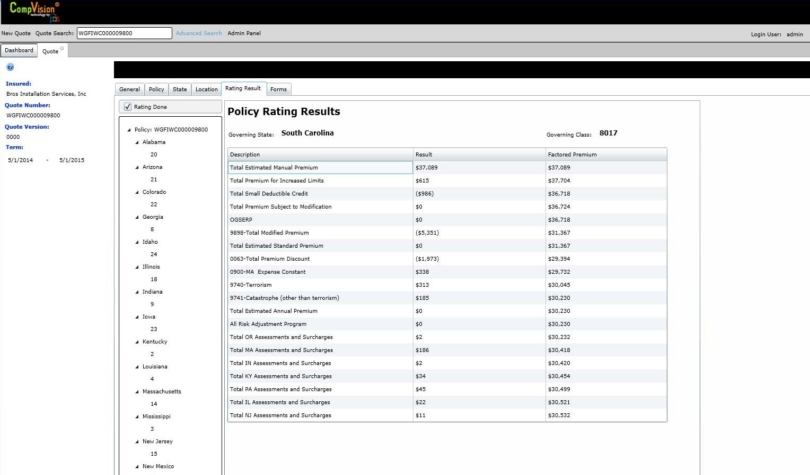
Task: Close the Quote tab with its small icon
Action: [x=62, y=49]
